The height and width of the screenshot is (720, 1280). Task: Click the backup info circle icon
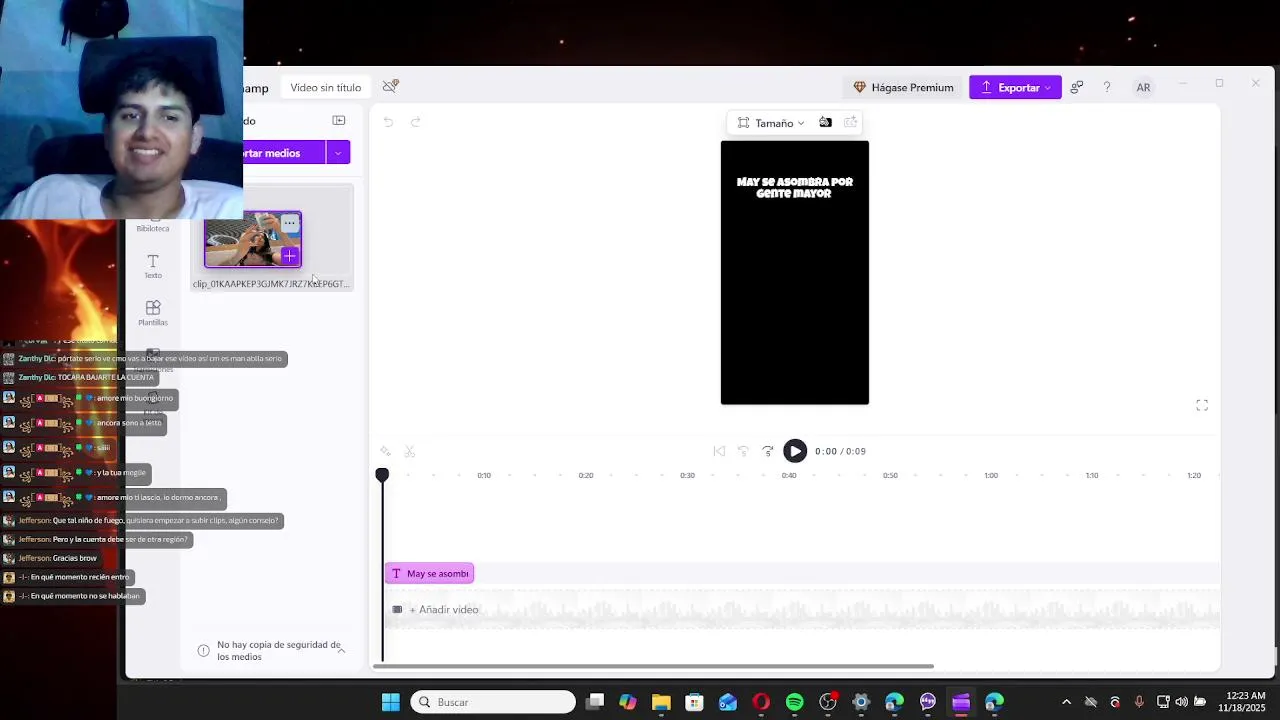pos(204,650)
